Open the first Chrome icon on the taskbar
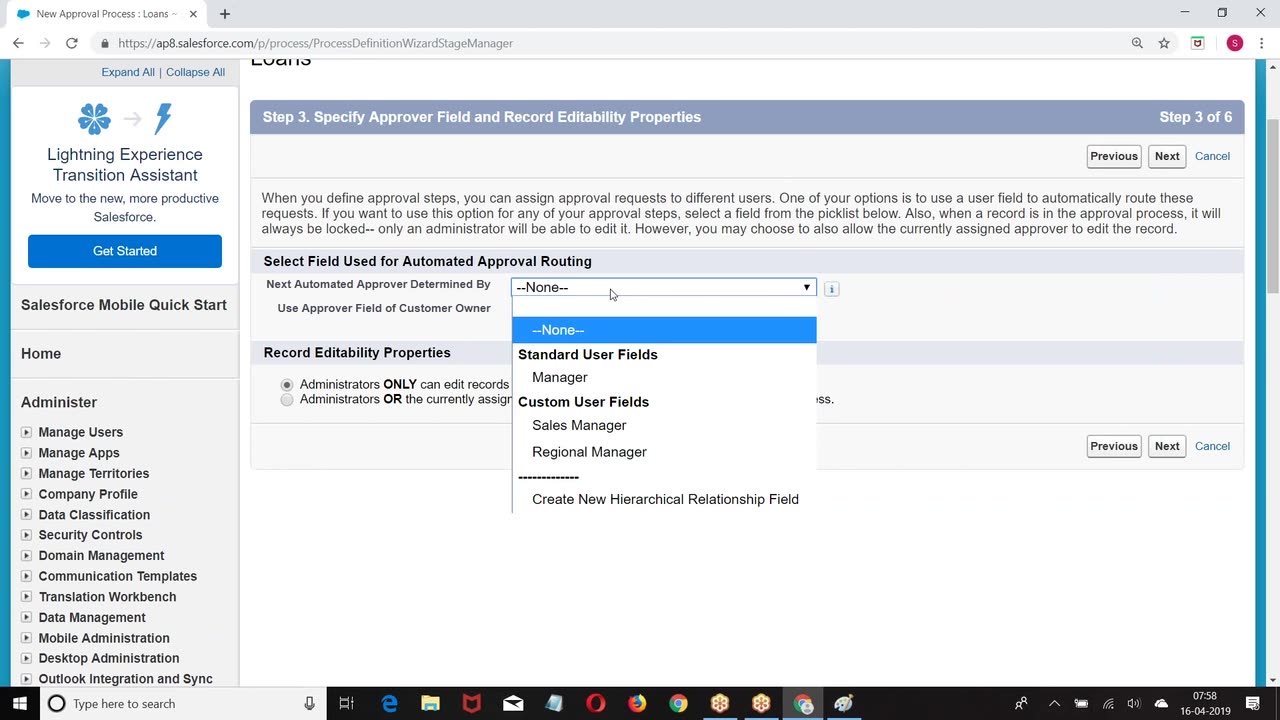Screen dimensions: 1280x720 coord(678,703)
